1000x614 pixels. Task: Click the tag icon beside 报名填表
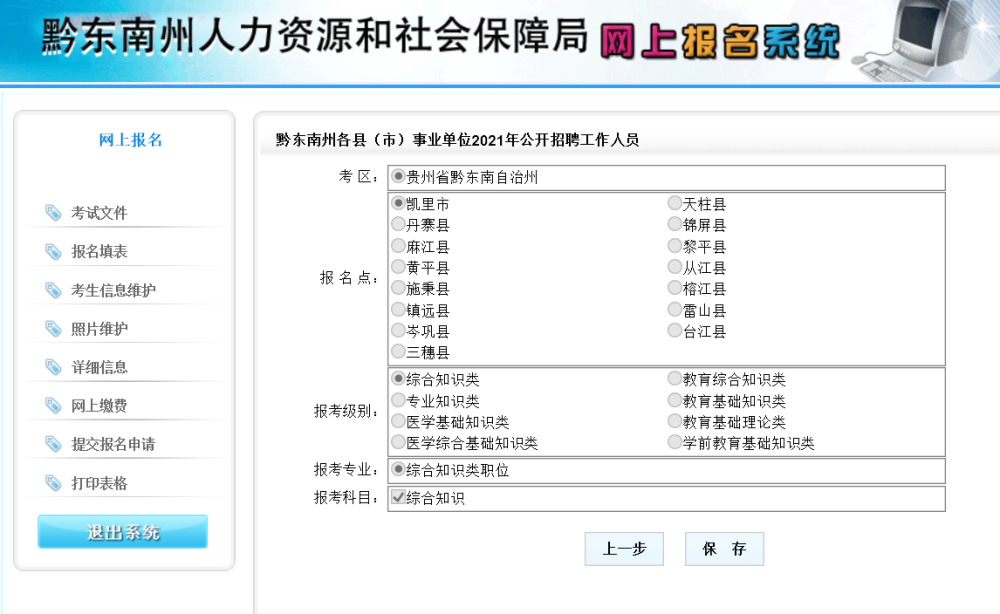click(x=53, y=251)
